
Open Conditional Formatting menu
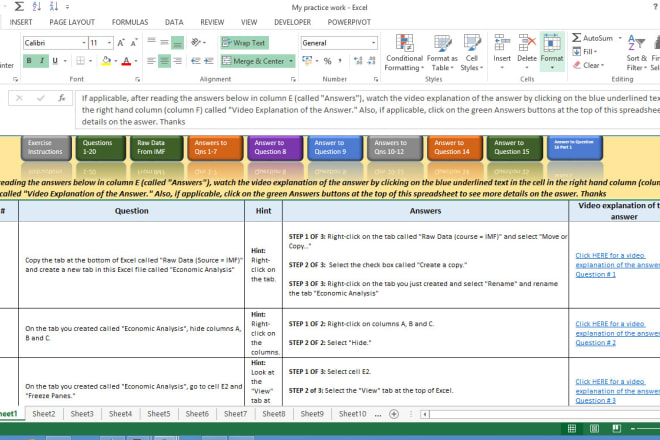[x=405, y=53]
